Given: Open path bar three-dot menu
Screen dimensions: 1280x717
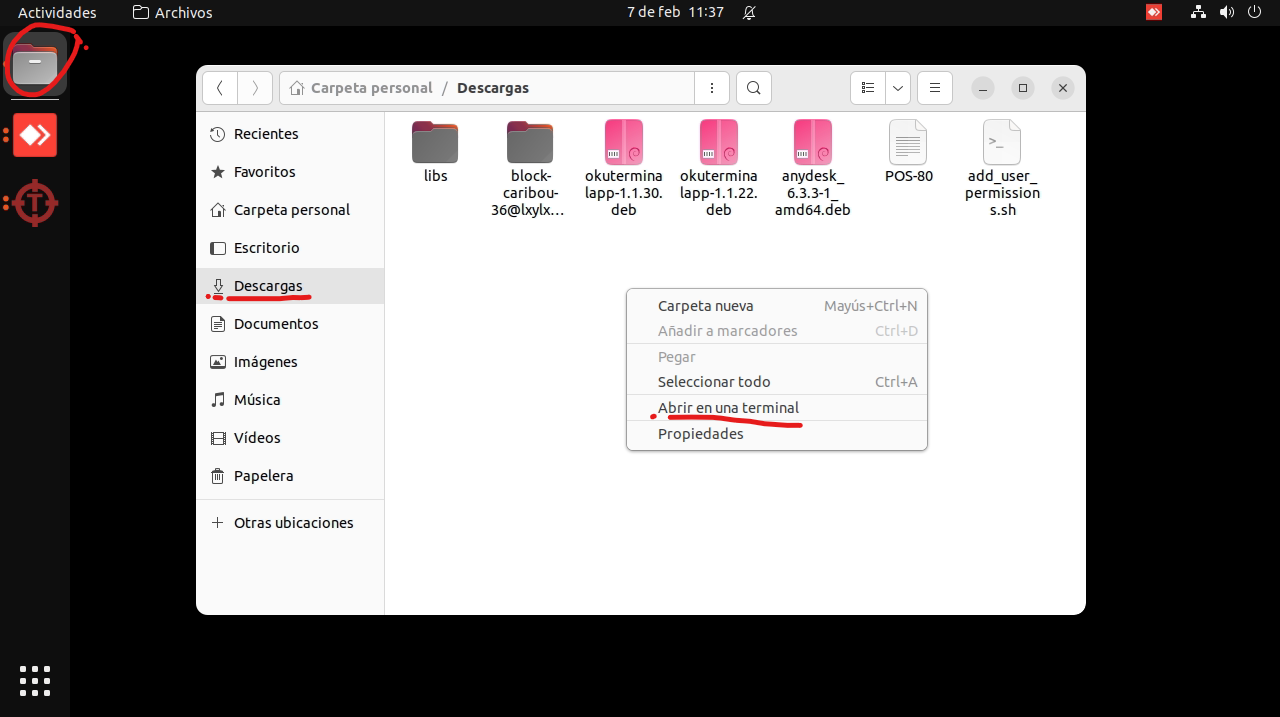Looking at the screenshot, I should tap(711, 88).
